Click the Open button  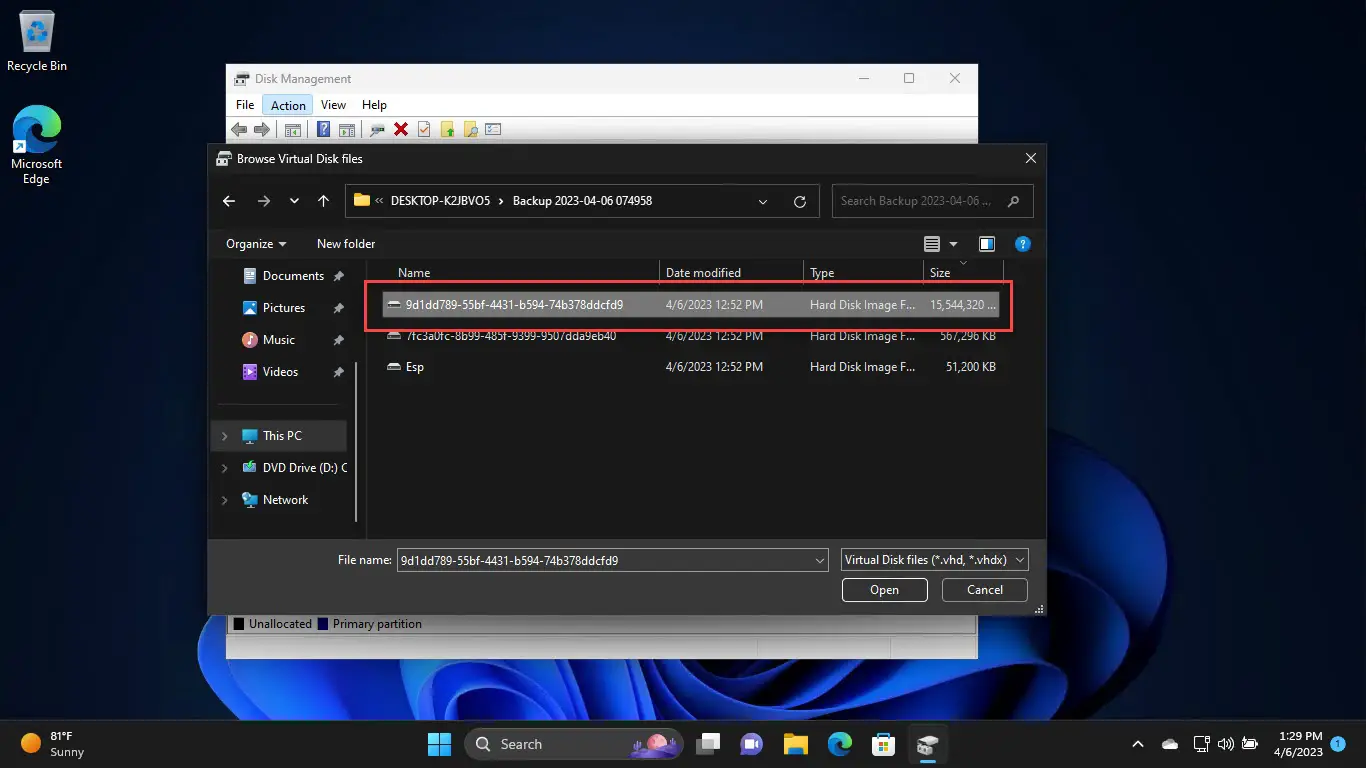click(x=884, y=590)
